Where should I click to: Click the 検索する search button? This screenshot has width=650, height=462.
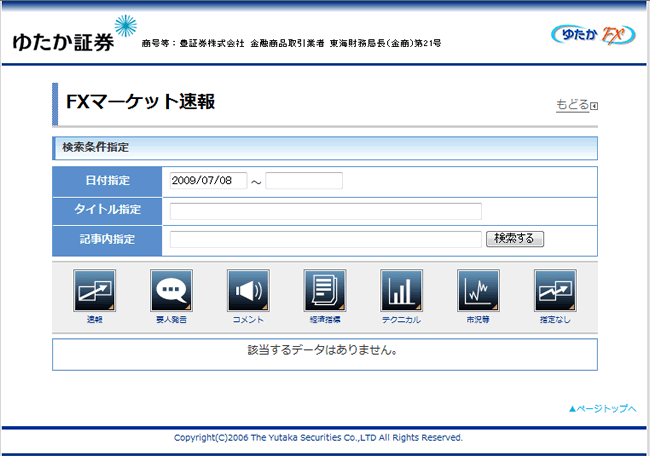coord(514,239)
